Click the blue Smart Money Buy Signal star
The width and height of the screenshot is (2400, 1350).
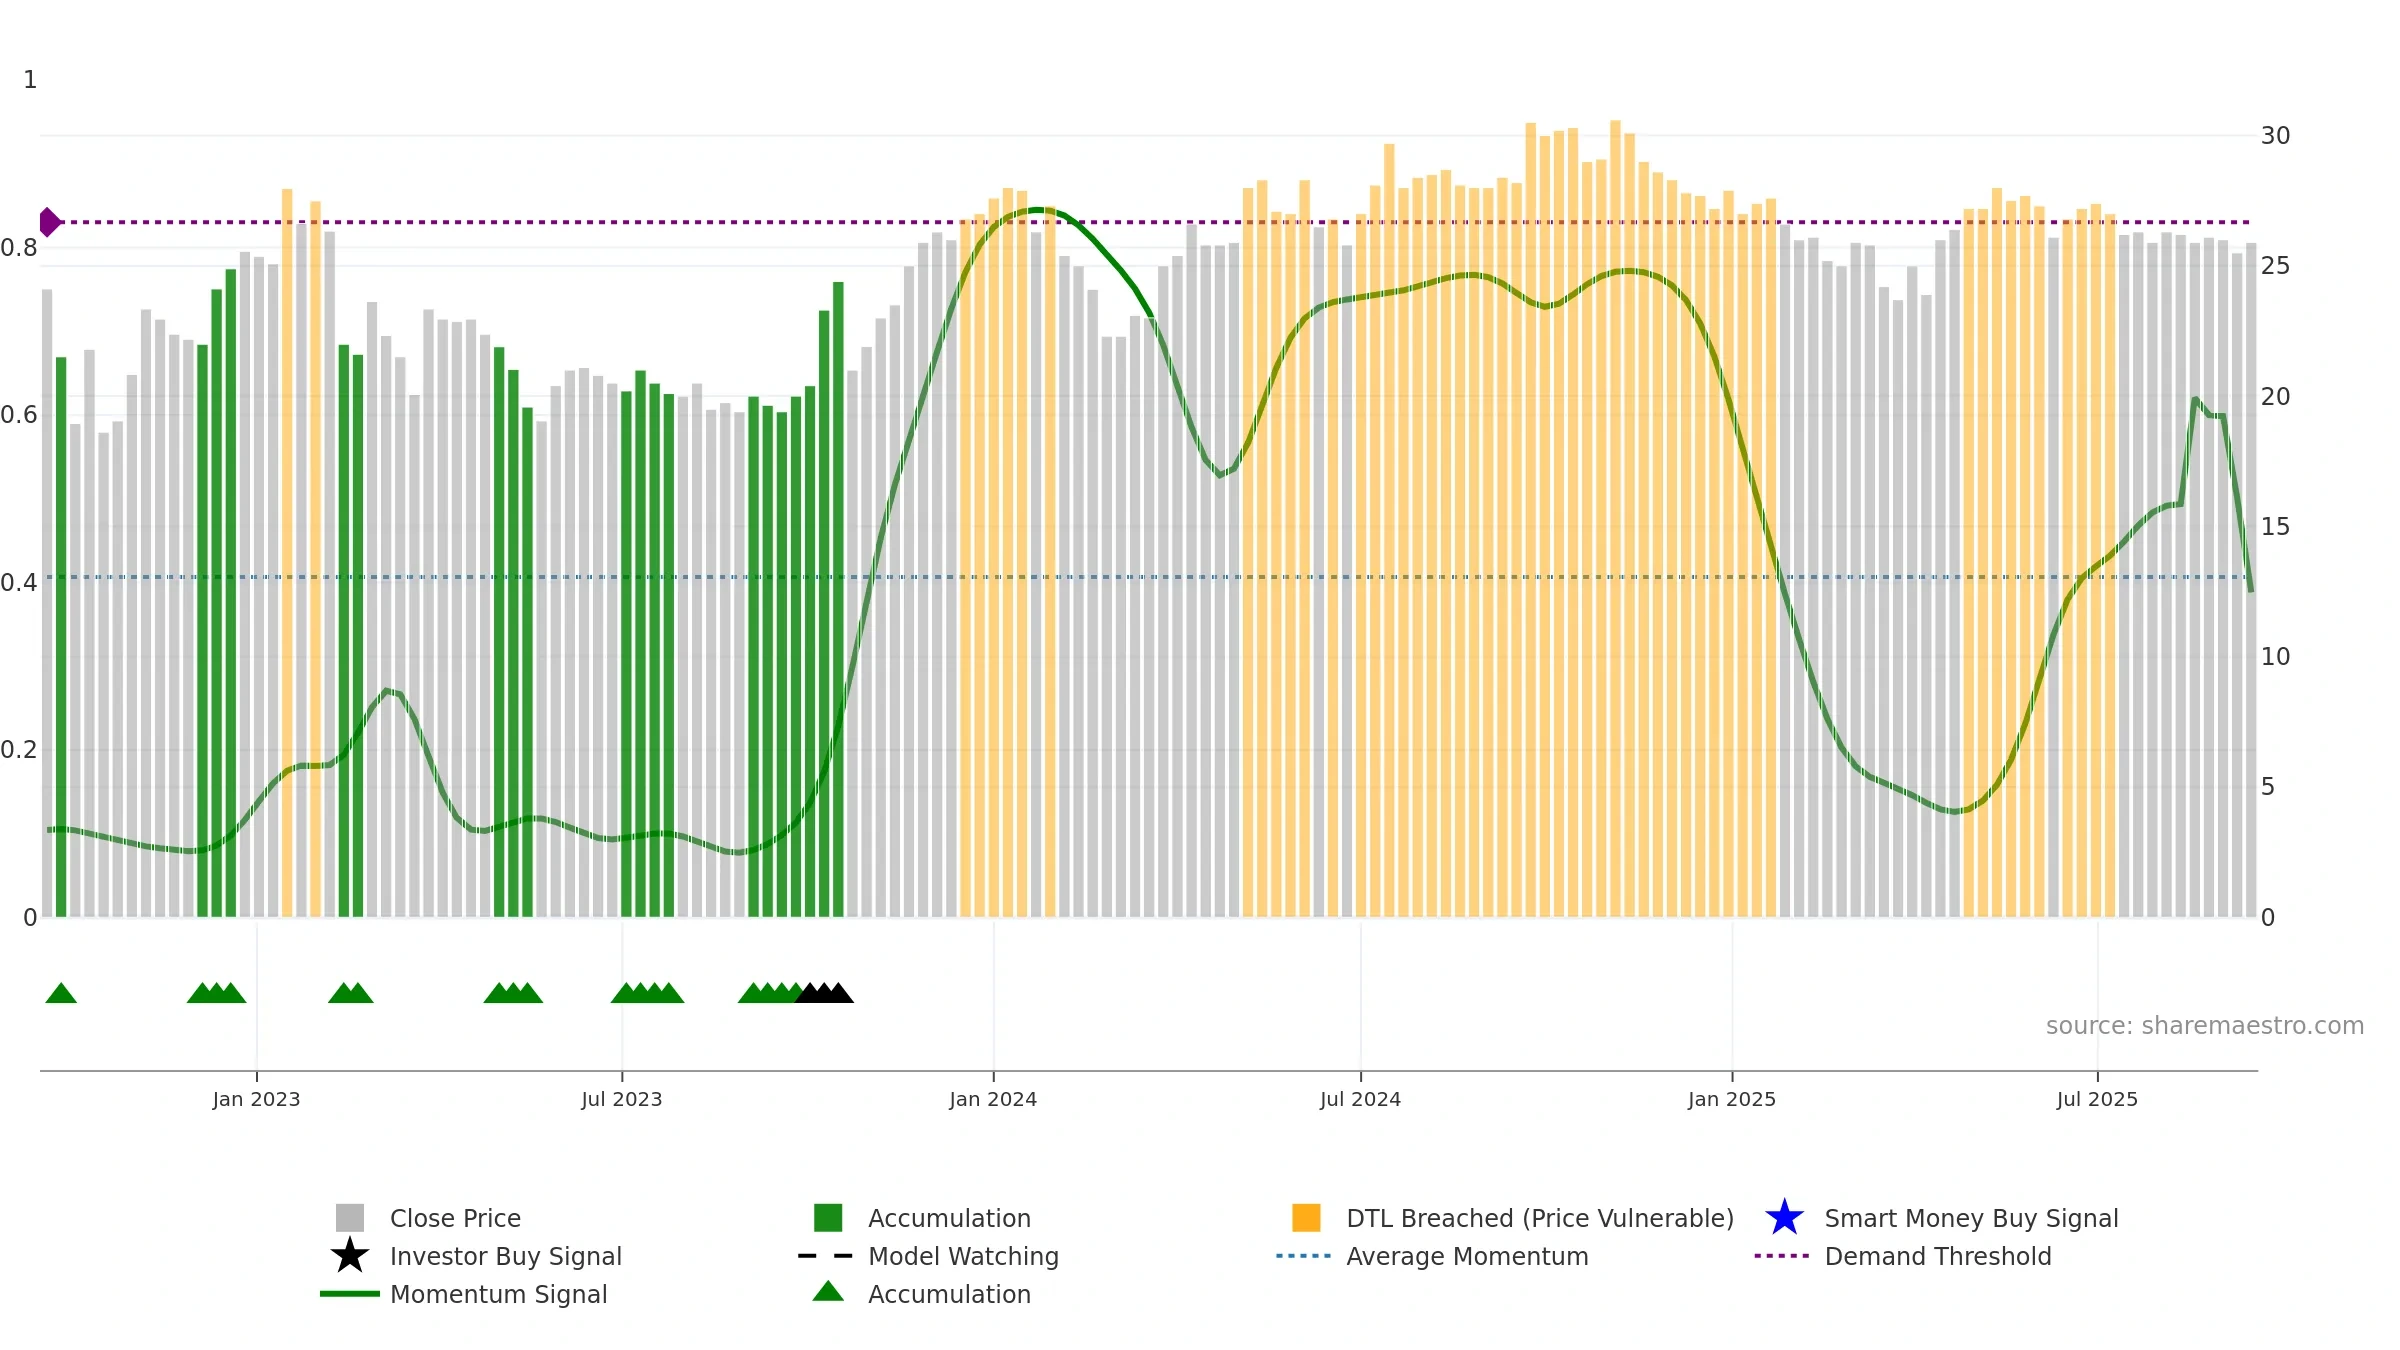click(1784, 1217)
